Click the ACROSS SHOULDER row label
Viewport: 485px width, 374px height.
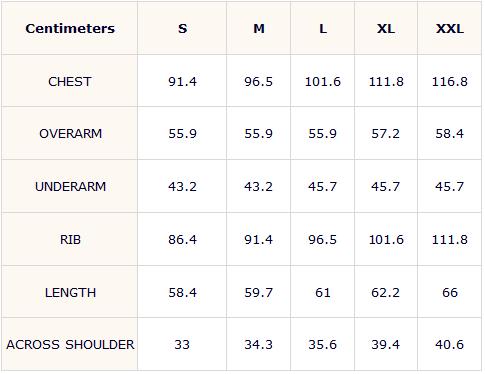(70, 344)
